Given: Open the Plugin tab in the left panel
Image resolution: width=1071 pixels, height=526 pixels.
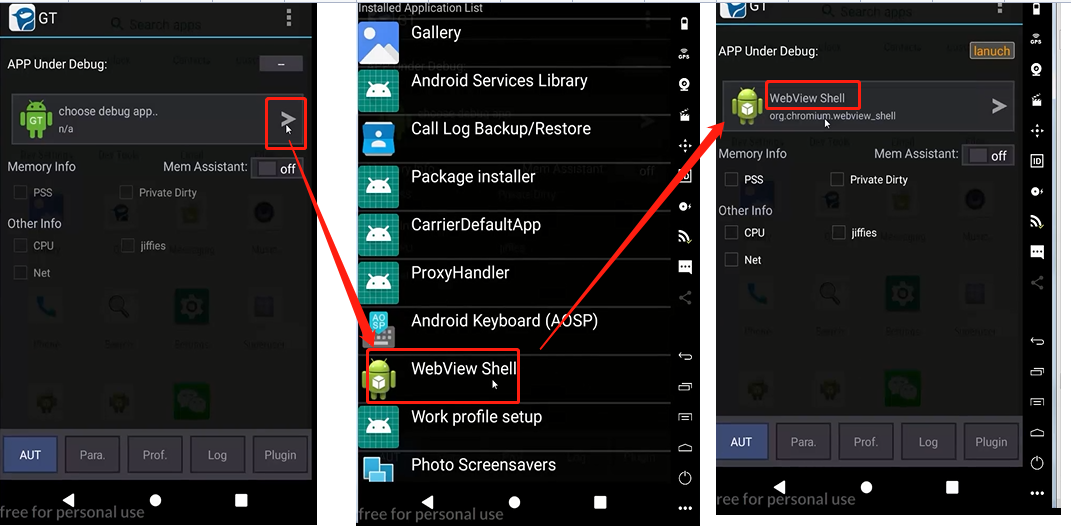Looking at the screenshot, I should [280, 455].
